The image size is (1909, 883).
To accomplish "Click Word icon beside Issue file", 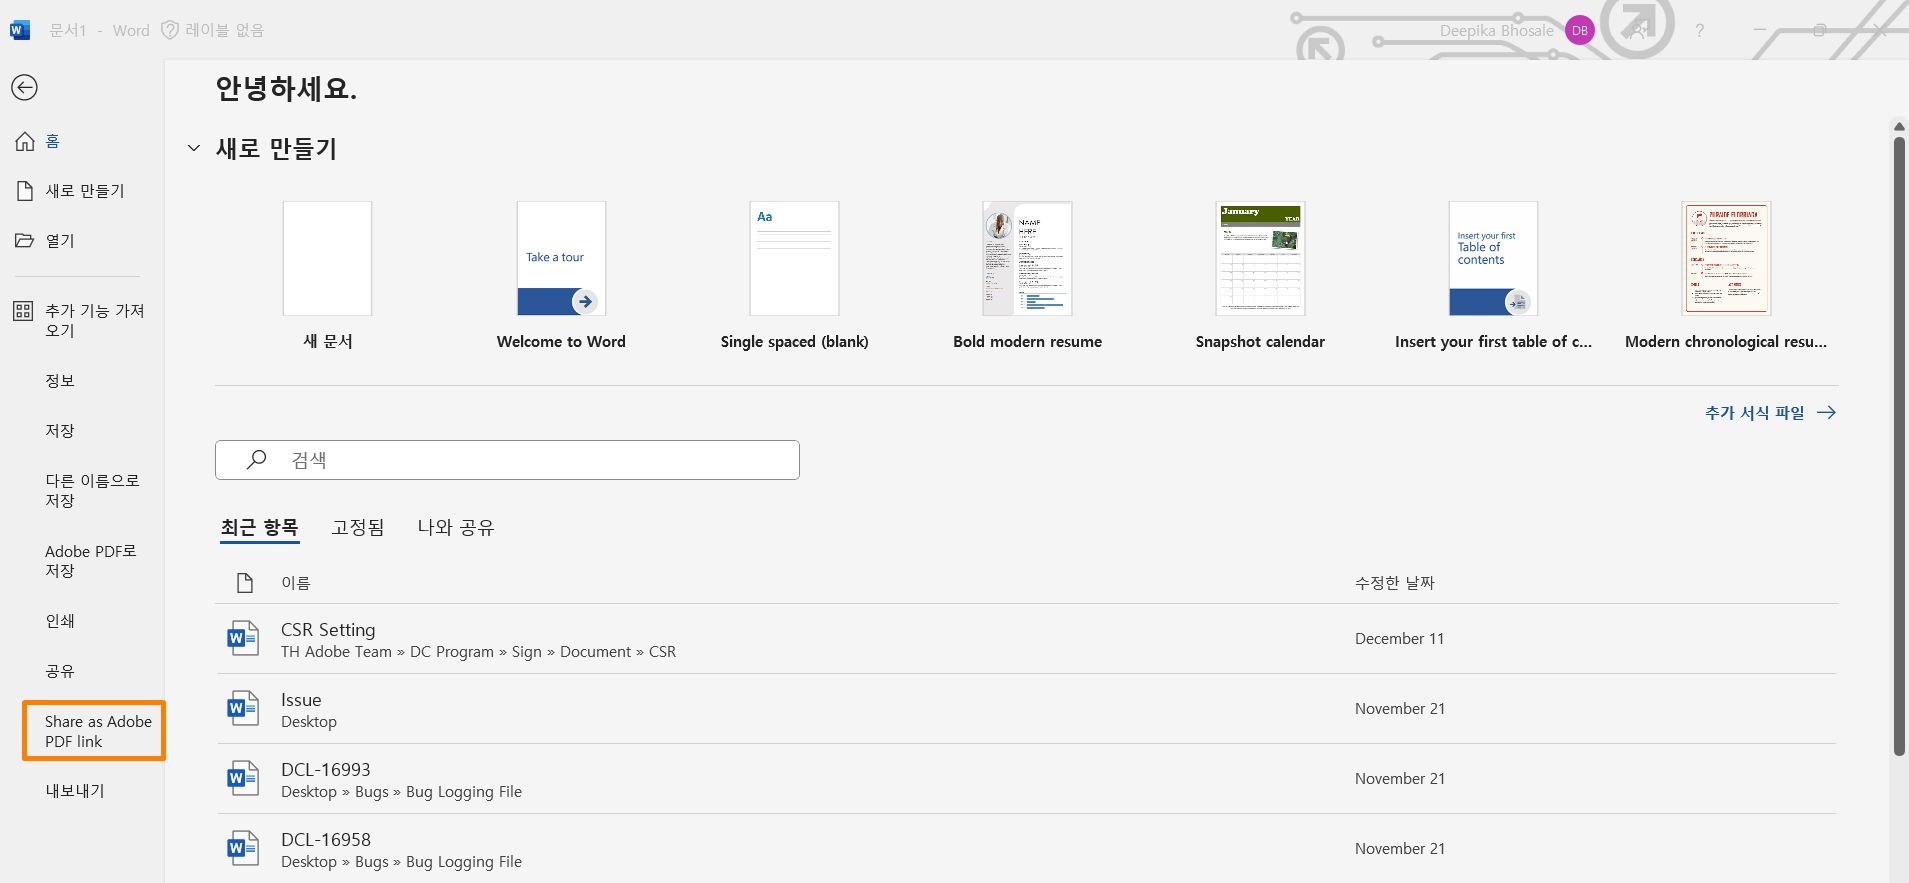I will pos(243,708).
